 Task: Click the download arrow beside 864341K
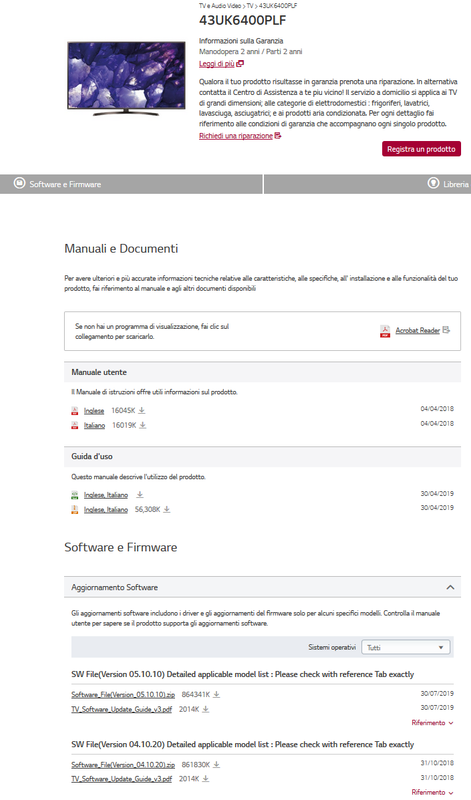216,694
